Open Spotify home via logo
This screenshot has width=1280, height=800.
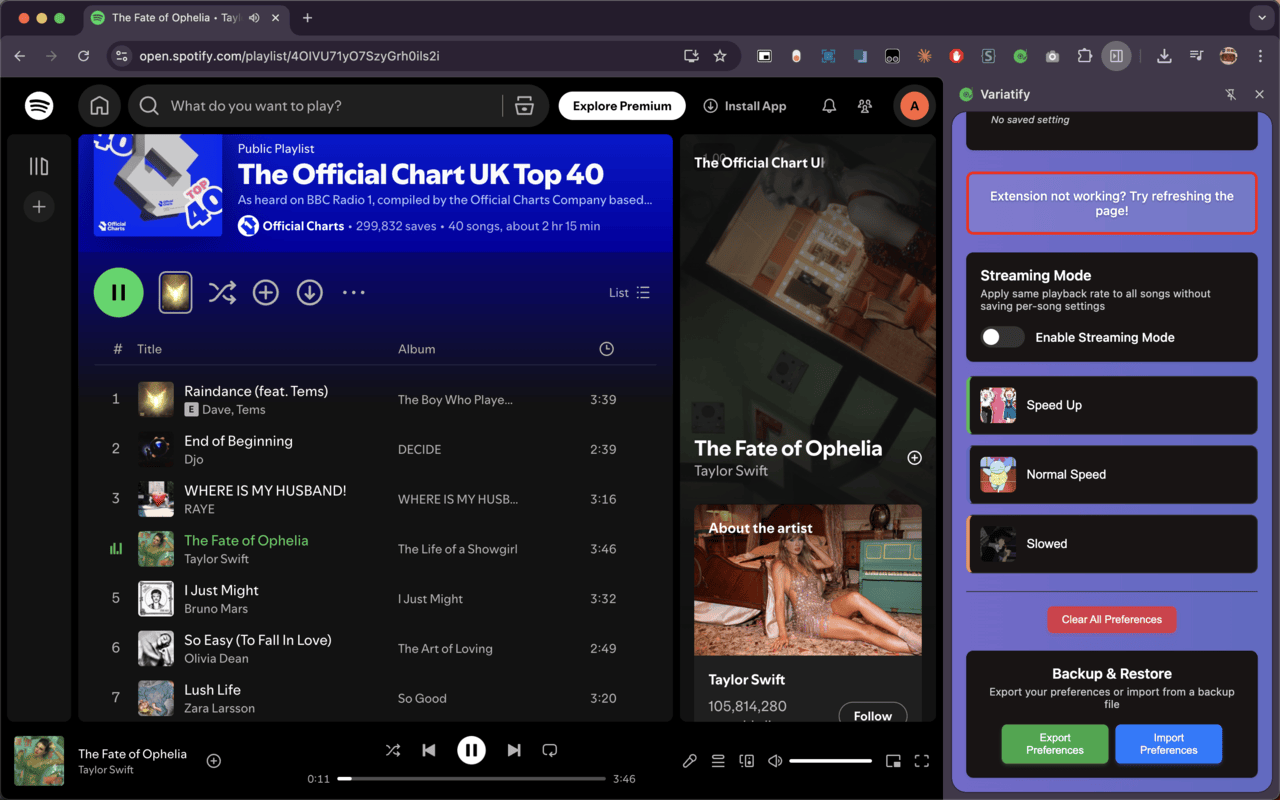(39, 106)
